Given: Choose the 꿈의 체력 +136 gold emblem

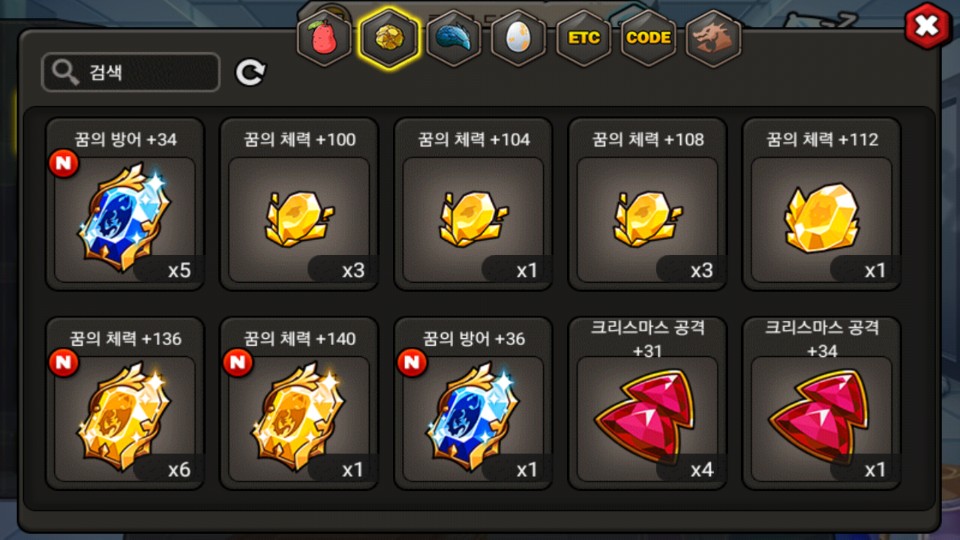Looking at the screenshot, I should (x=125, y=403).
